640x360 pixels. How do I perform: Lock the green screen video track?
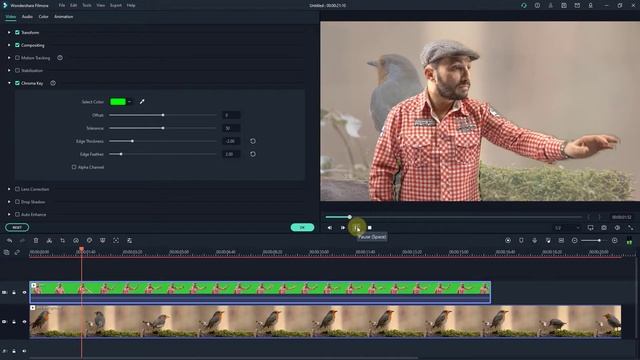[x=14, y=293]
